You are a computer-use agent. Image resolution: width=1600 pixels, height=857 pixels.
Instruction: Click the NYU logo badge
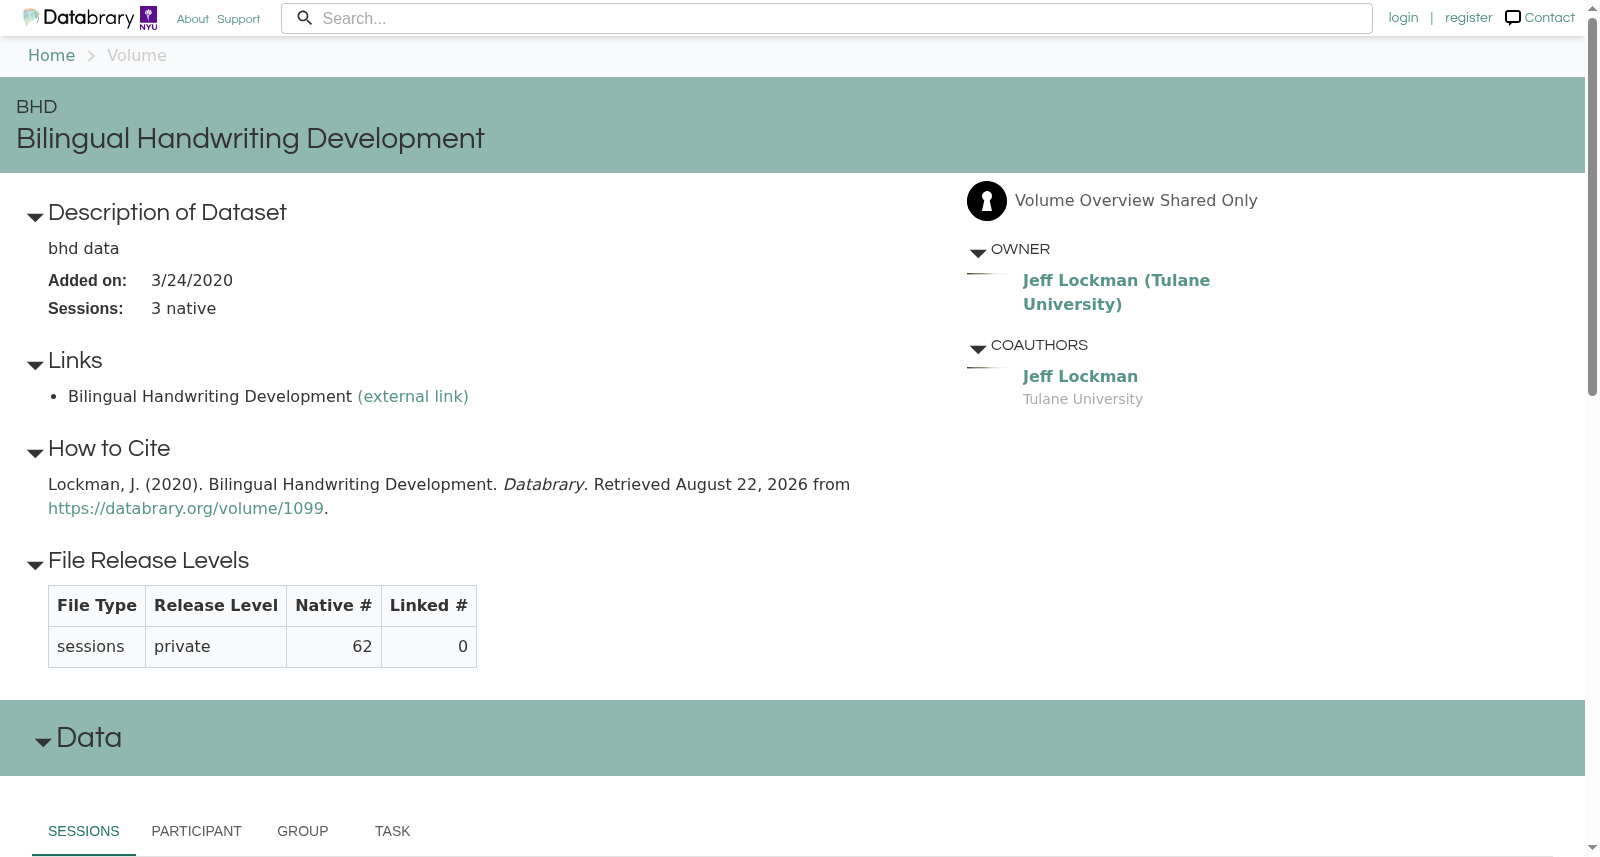pyautogui.click(x=148, y=18)
